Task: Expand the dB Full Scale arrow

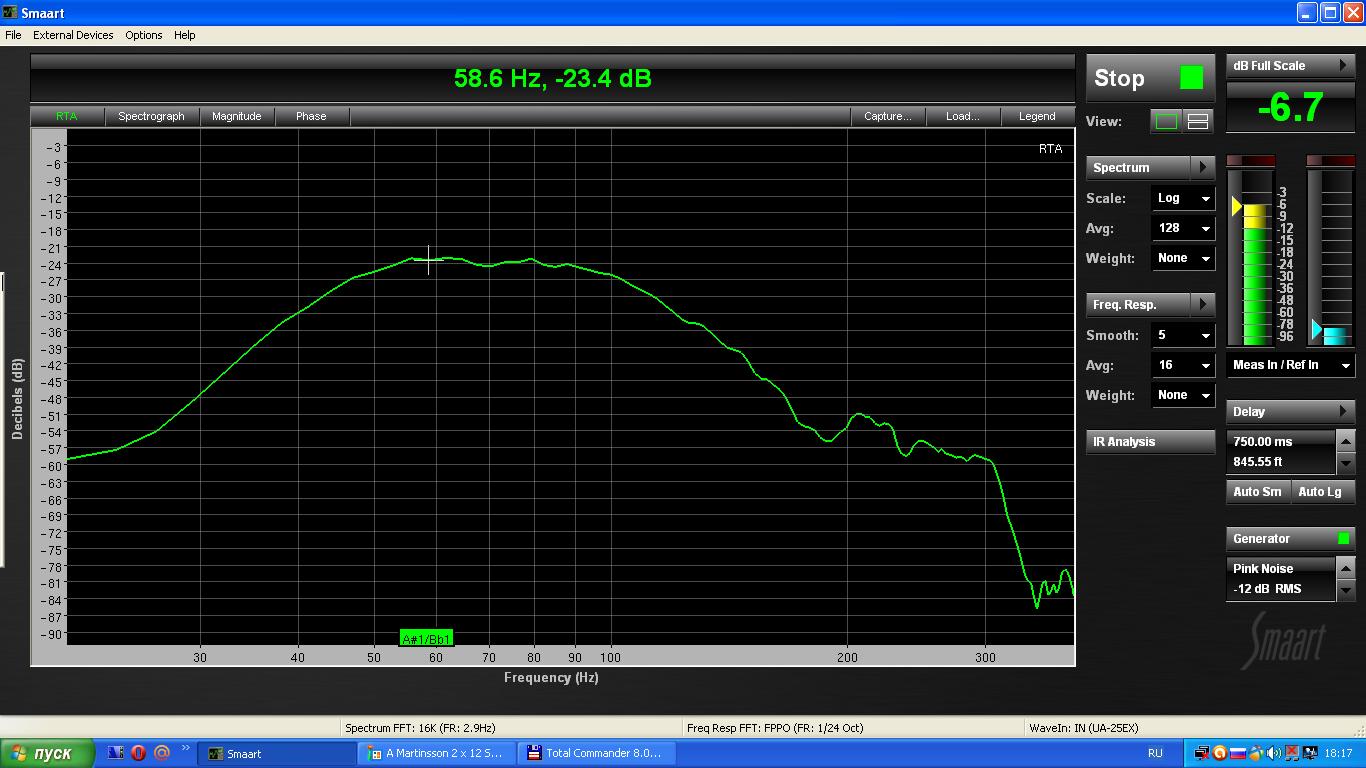Action: pos(1343,65)
